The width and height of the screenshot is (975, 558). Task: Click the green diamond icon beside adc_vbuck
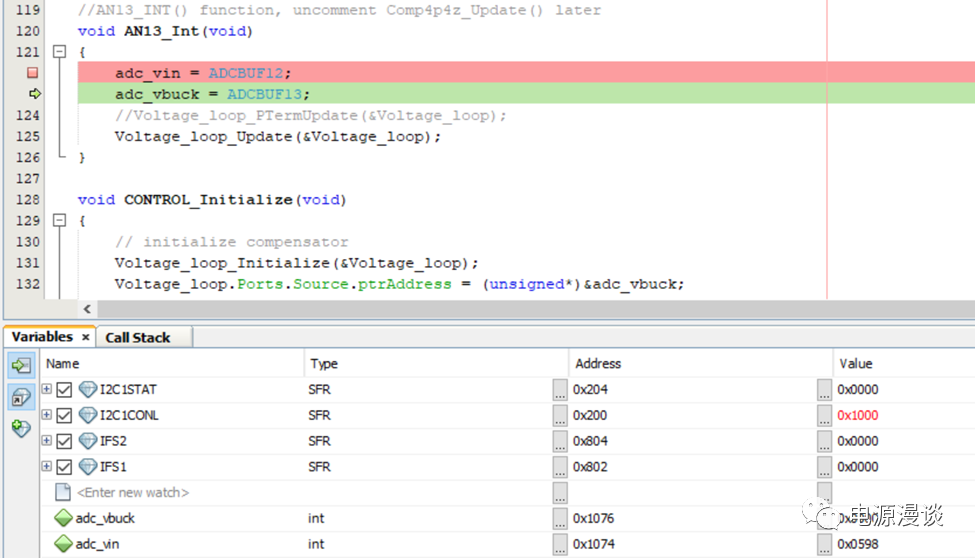(x=63, y=518)
